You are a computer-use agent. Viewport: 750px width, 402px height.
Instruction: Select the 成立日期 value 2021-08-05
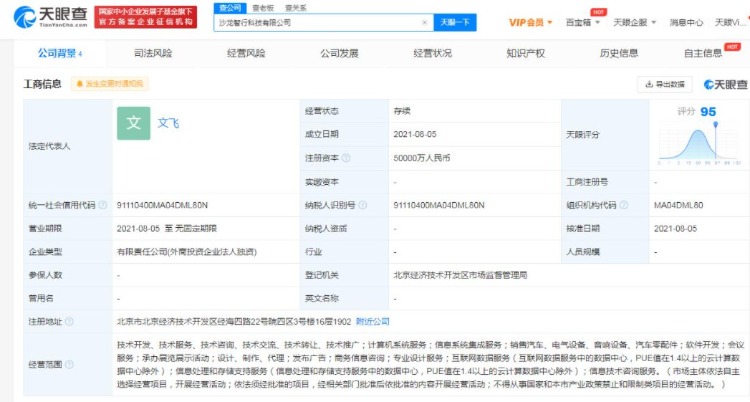[x=415, y=134]
